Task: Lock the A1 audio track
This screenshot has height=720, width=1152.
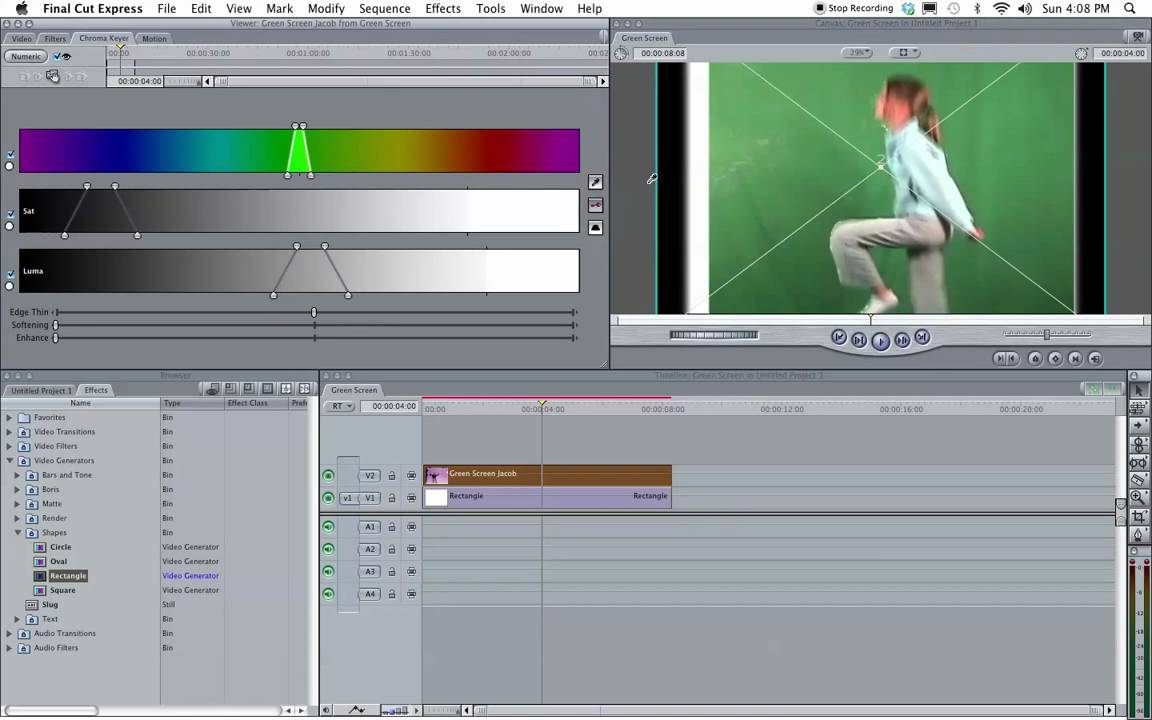Action: point(392,527)
